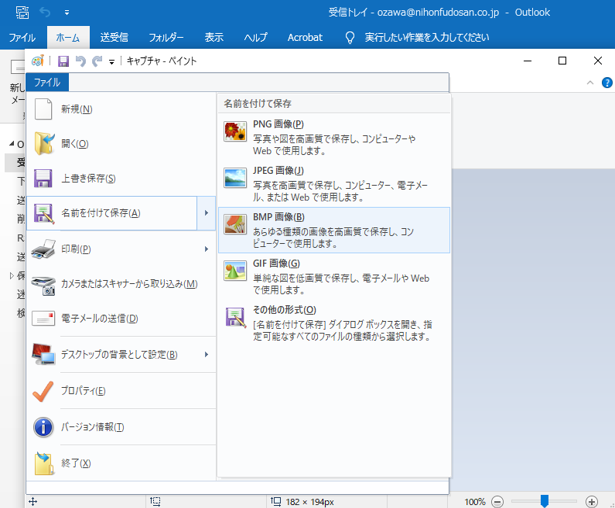Open Paint quick access toolbar customize dropdown
The width and height of the screenshot is (615, 508).
(112, 62)
